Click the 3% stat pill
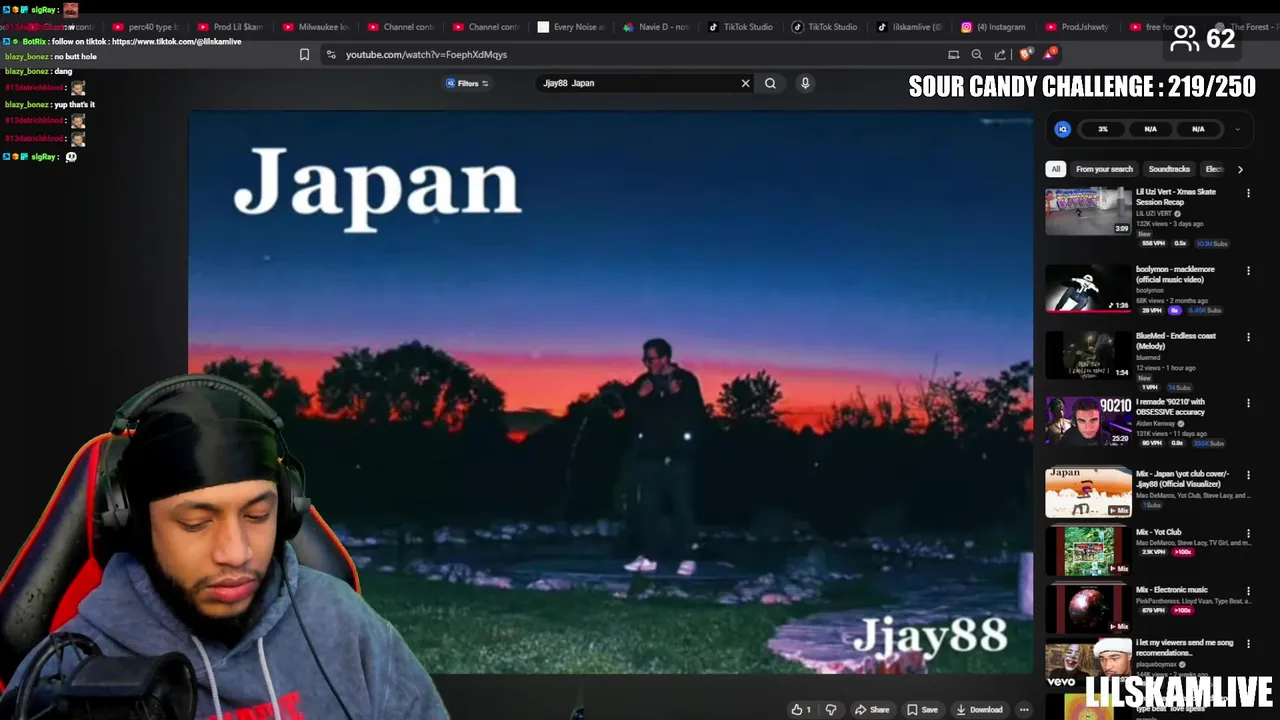 [x=1103, y=129]
